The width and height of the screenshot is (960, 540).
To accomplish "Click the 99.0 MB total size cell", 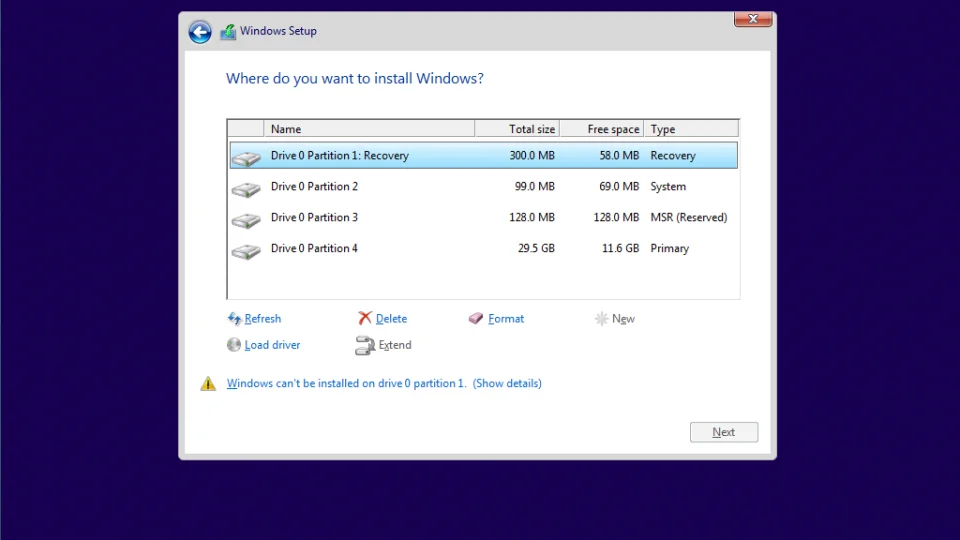I will 534,187.
